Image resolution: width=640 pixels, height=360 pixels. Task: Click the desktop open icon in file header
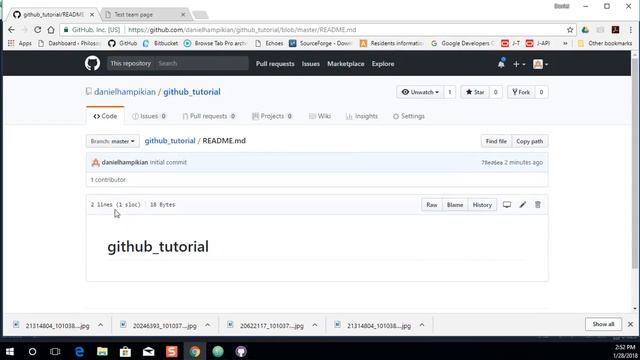(x=507, y=204)
